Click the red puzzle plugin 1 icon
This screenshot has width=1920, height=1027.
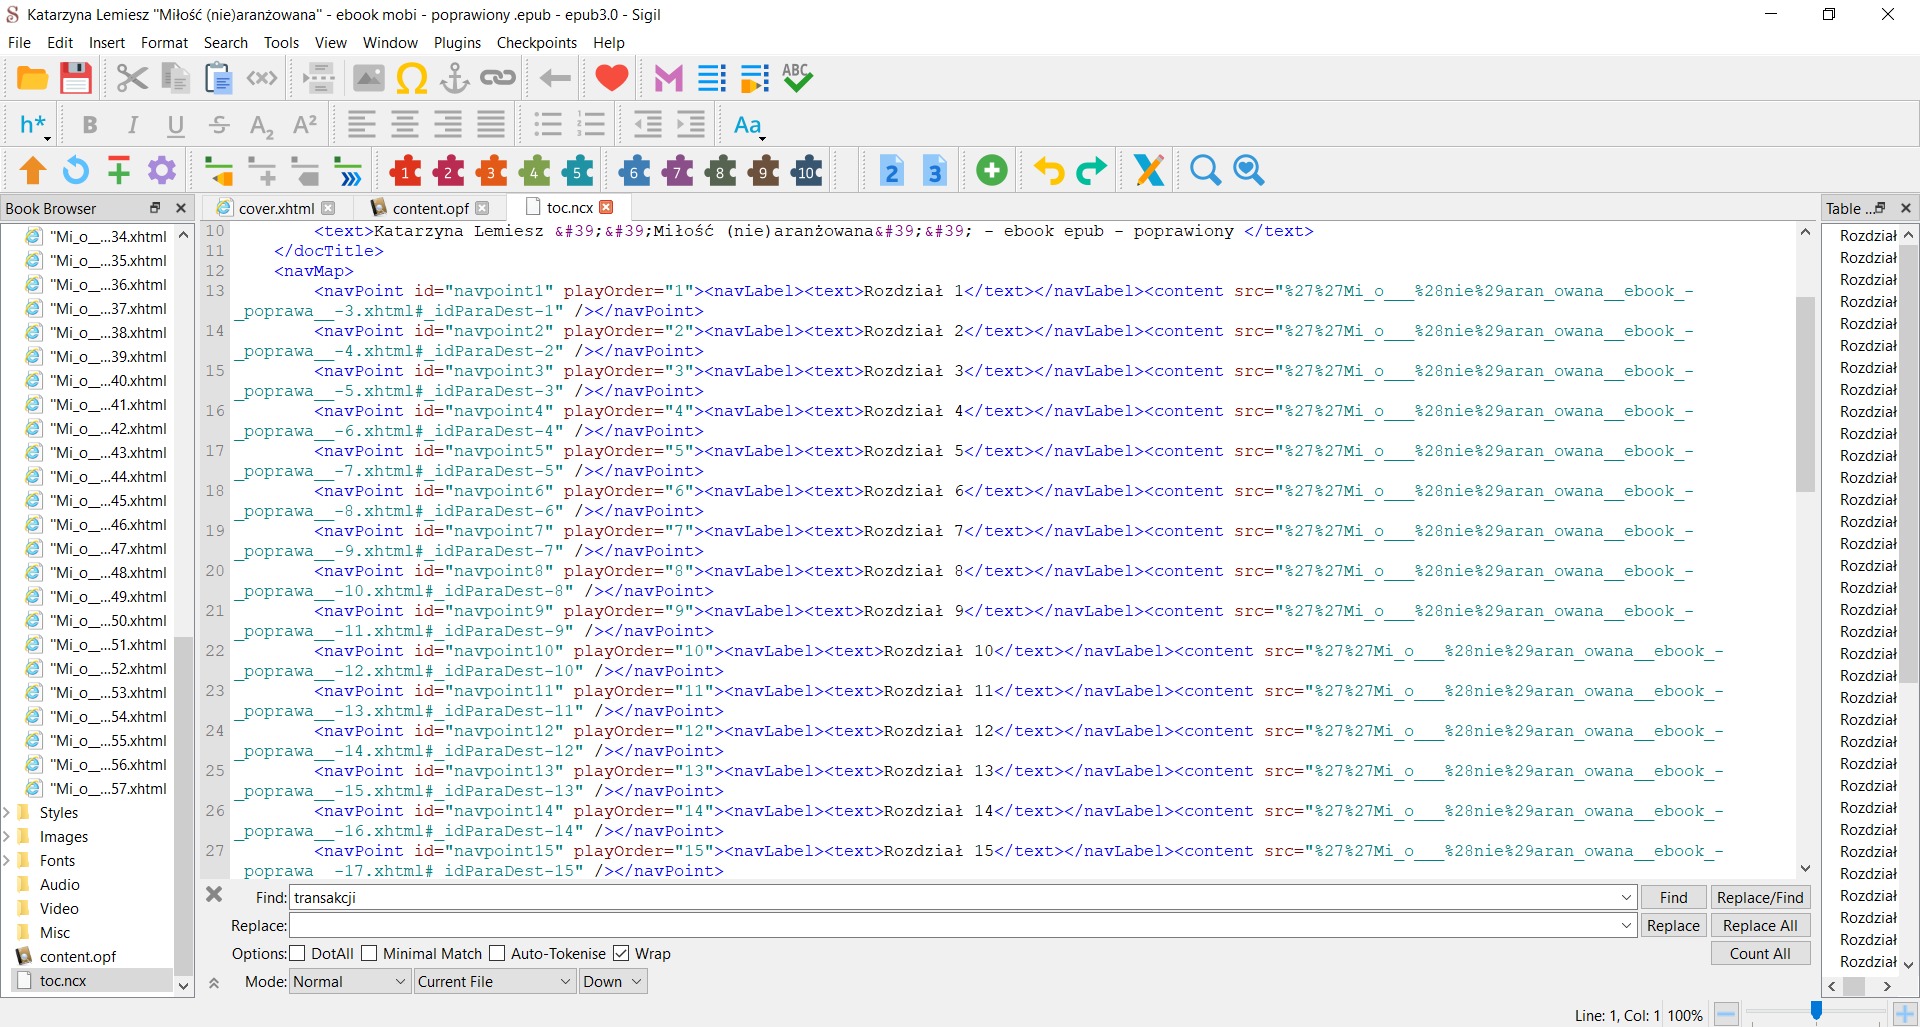tap(405, 171)
